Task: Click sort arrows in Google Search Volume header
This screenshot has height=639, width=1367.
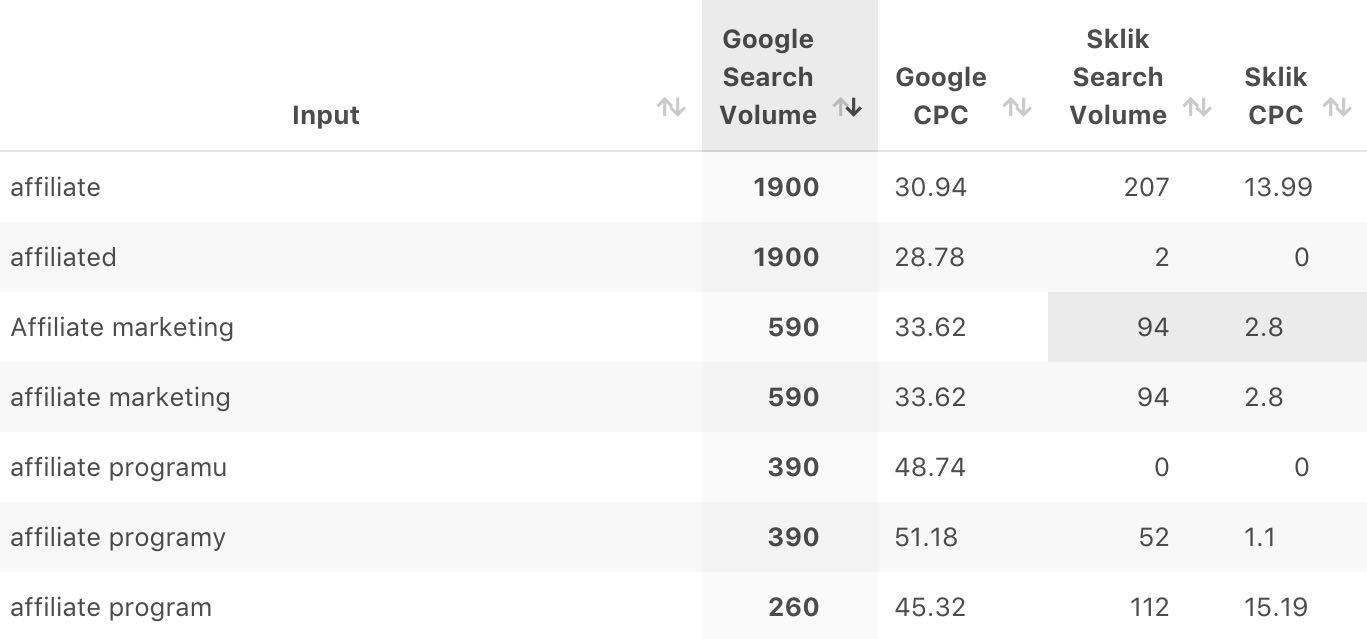Action: (x=848, y=107)
